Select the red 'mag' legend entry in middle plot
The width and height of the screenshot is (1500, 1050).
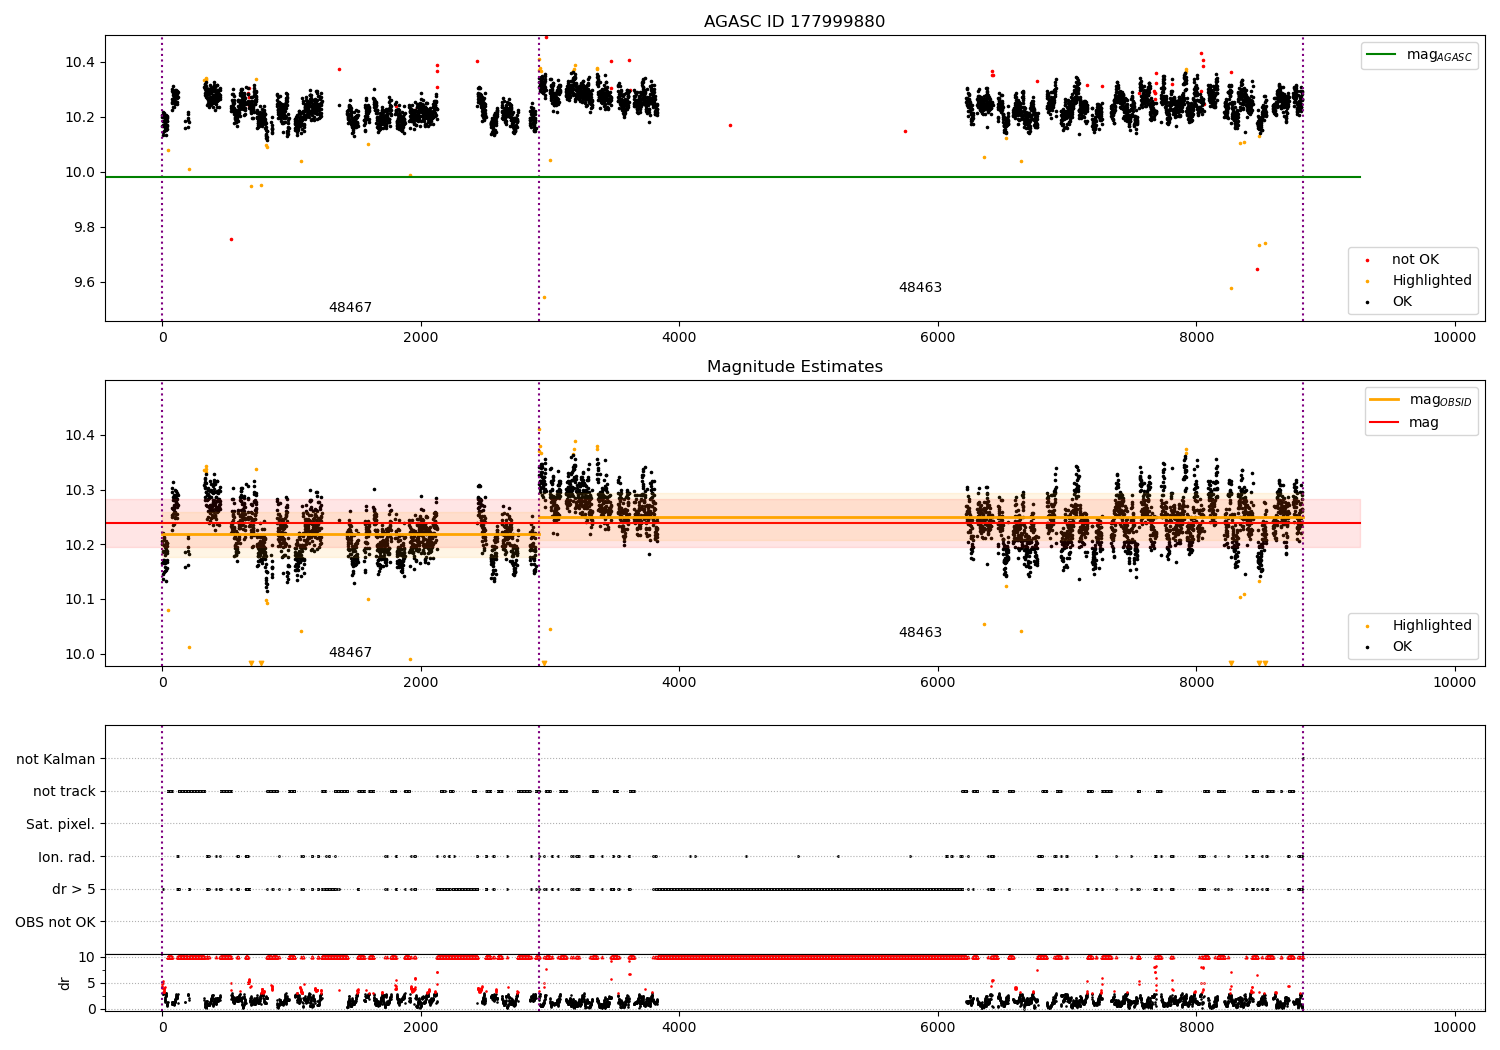[1405, 423]
